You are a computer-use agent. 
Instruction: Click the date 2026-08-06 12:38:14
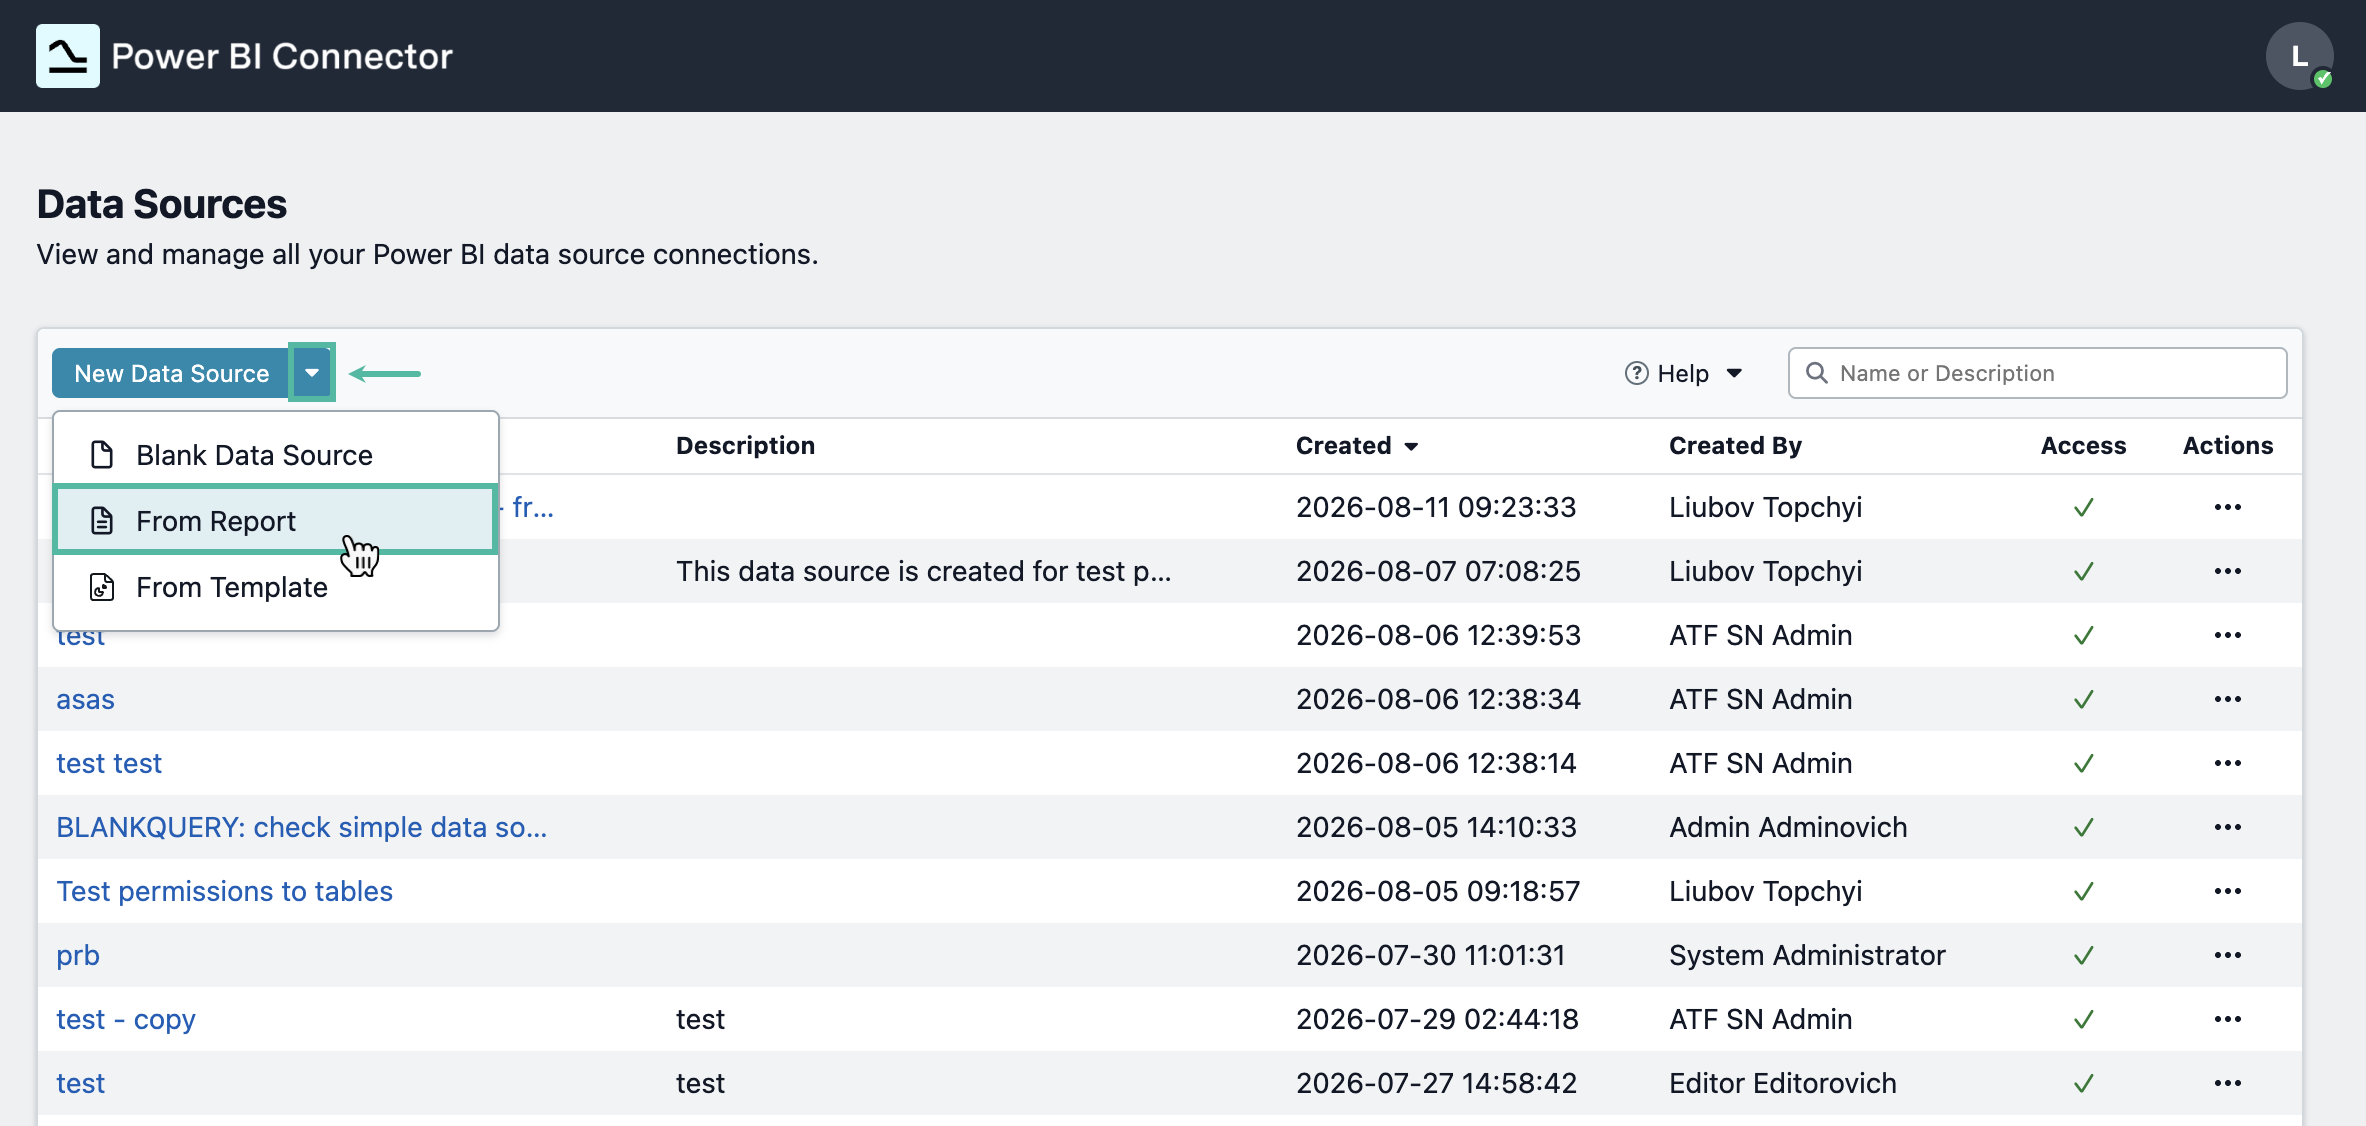pyautogui.click(x=1436, y=763)
